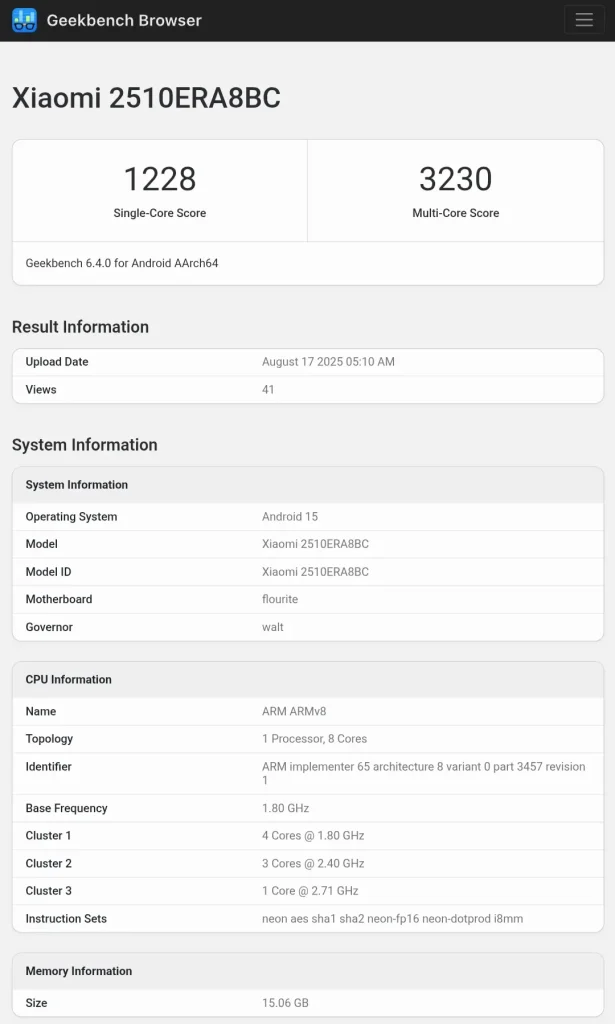Go to Geekbench Browser home link

[124, 20]
